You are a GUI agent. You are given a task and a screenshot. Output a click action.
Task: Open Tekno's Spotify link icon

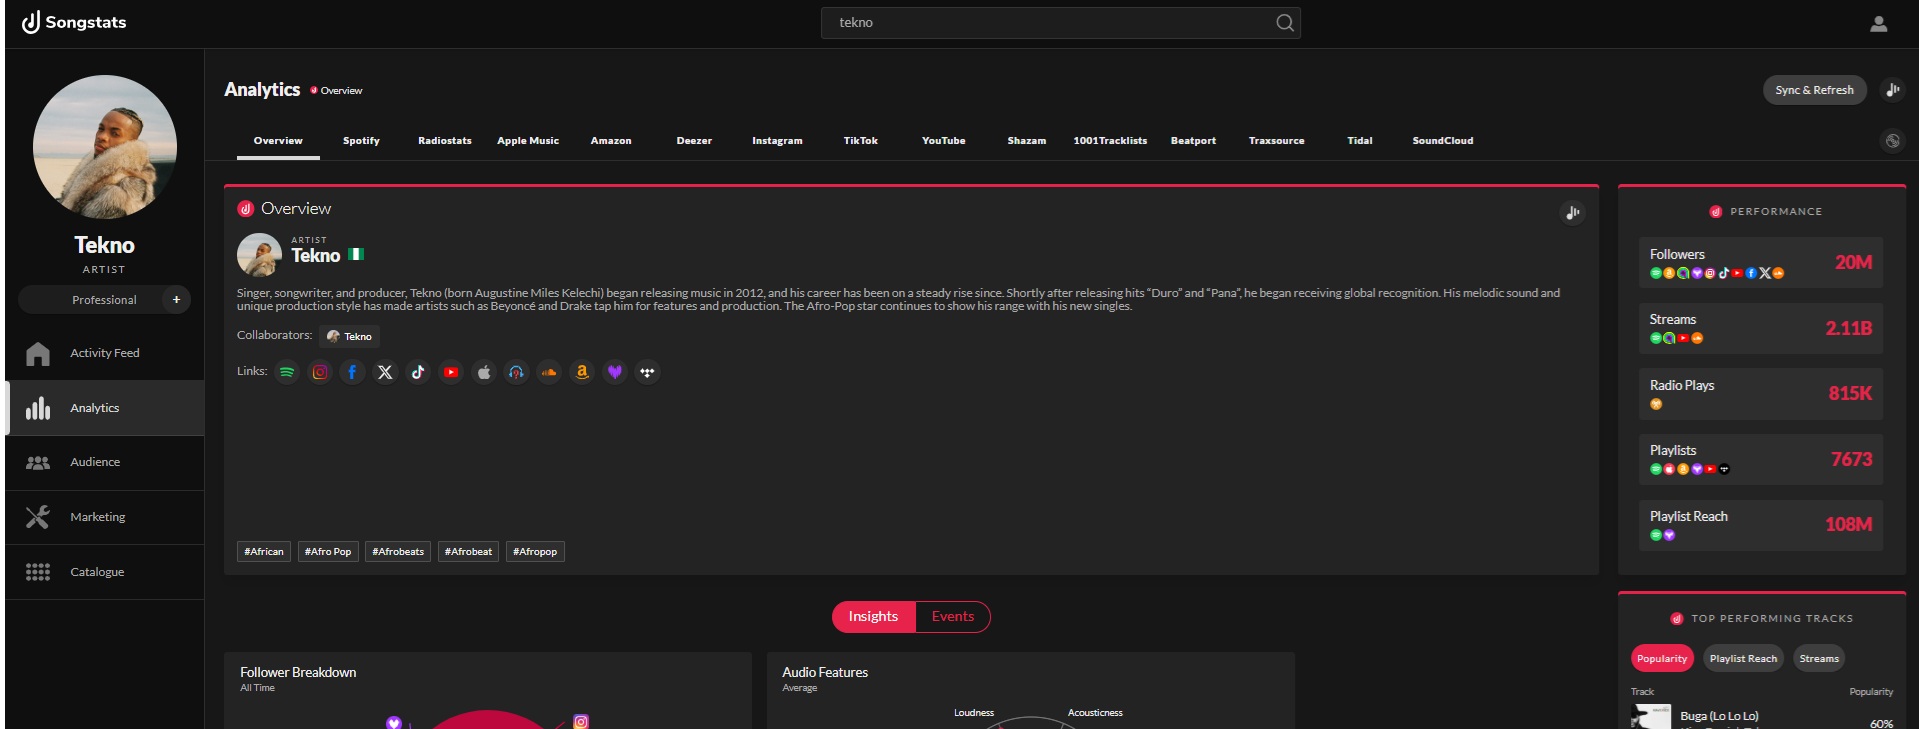287,372
